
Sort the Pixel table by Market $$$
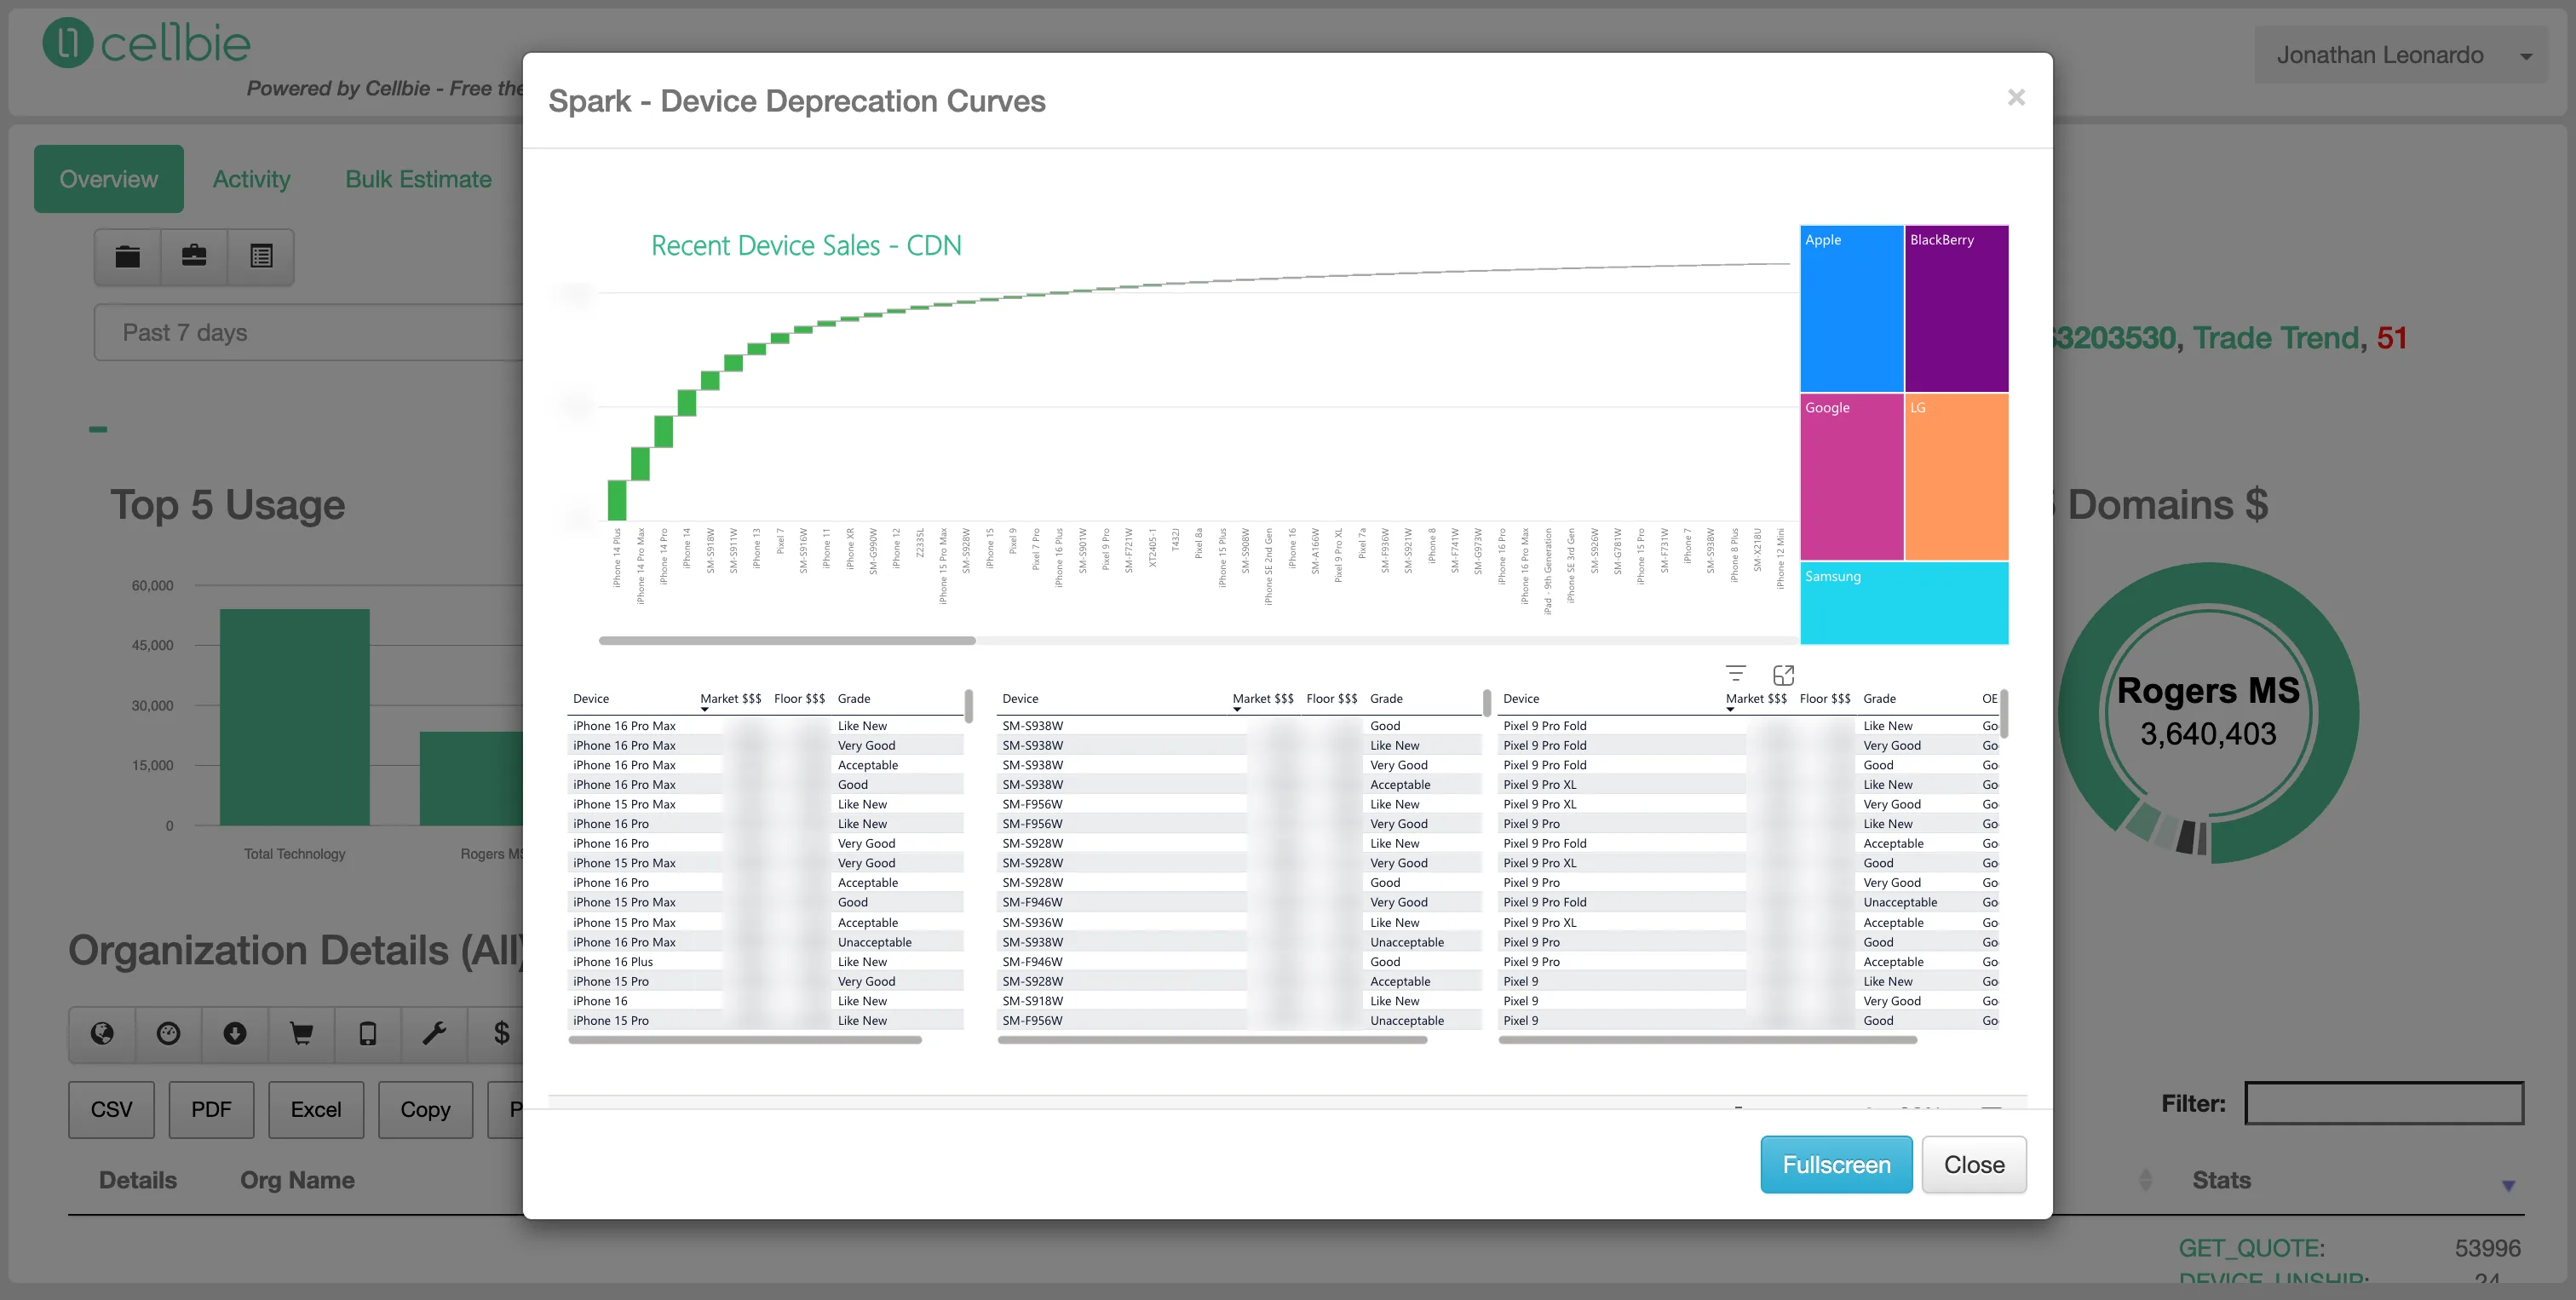[x=1756, y=699]
